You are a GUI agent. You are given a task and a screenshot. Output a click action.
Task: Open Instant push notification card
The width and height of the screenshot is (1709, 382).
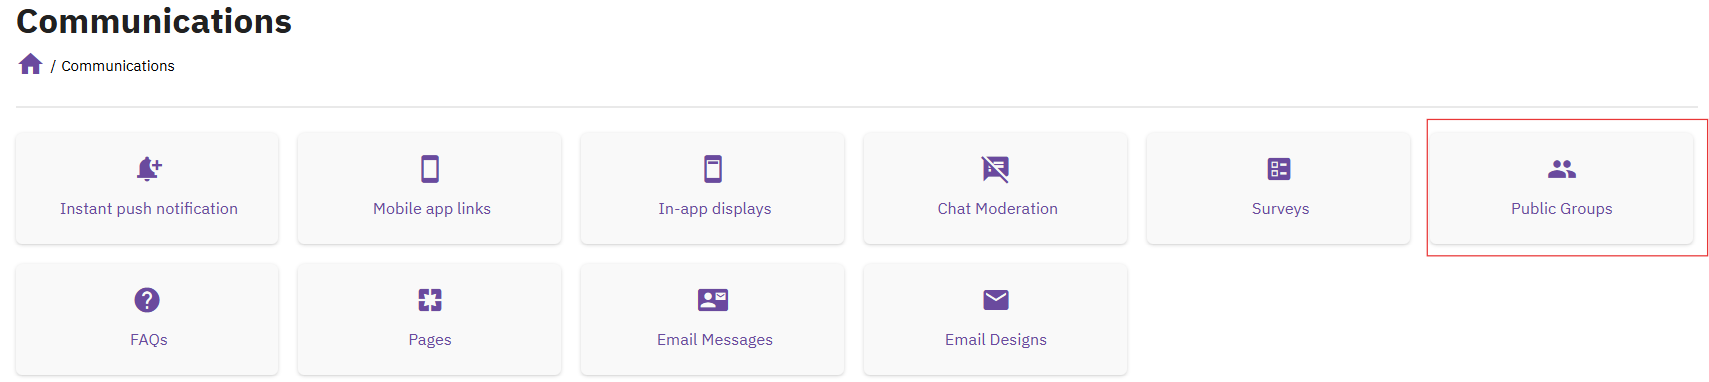147,188
